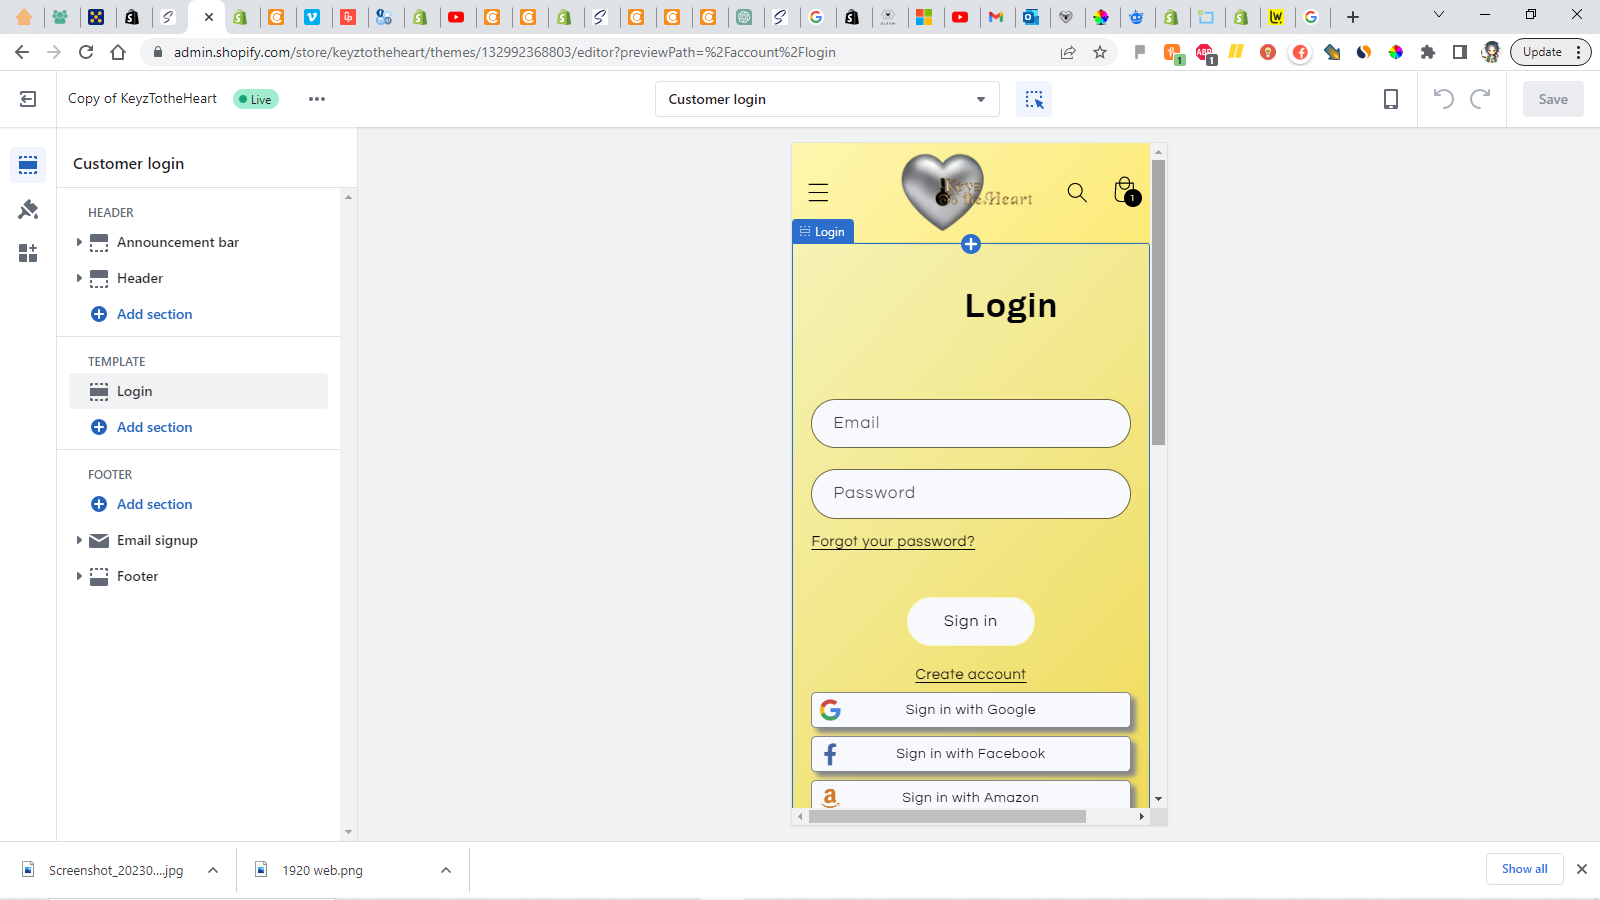The width and height of the screenshot is (1600, 900).
Task: Open the three-dot theme actions menu
Action: tap(317, 99)
